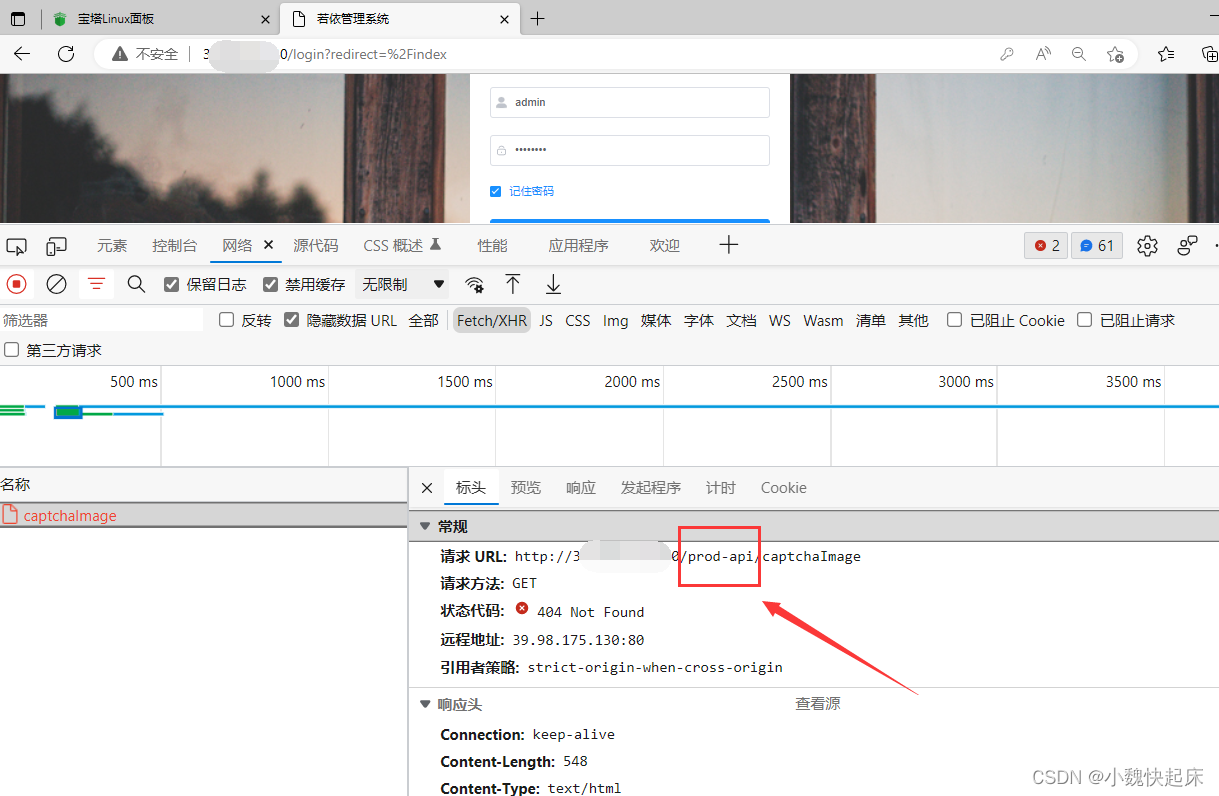The height and width of the screenshot is (796, 1219).
Task: Open the CSS 概述 panel
Action: coord(402,246)
